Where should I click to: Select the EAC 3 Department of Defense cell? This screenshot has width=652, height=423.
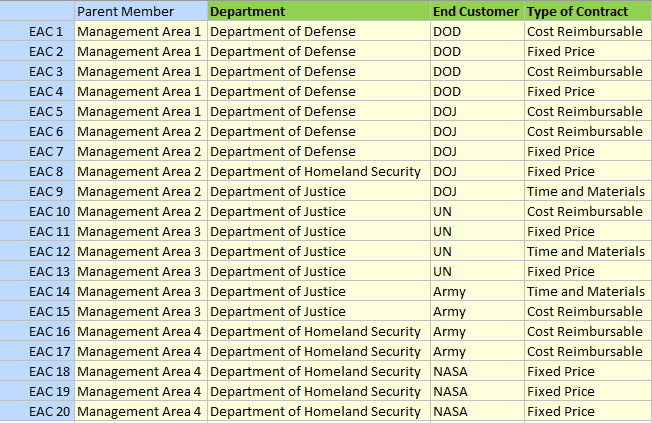pyautogui.click(x=319, y=72)
